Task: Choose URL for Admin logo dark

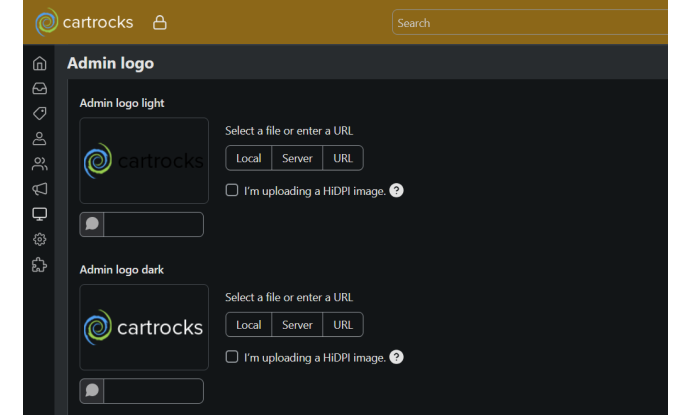Action: tap(343, 325)
